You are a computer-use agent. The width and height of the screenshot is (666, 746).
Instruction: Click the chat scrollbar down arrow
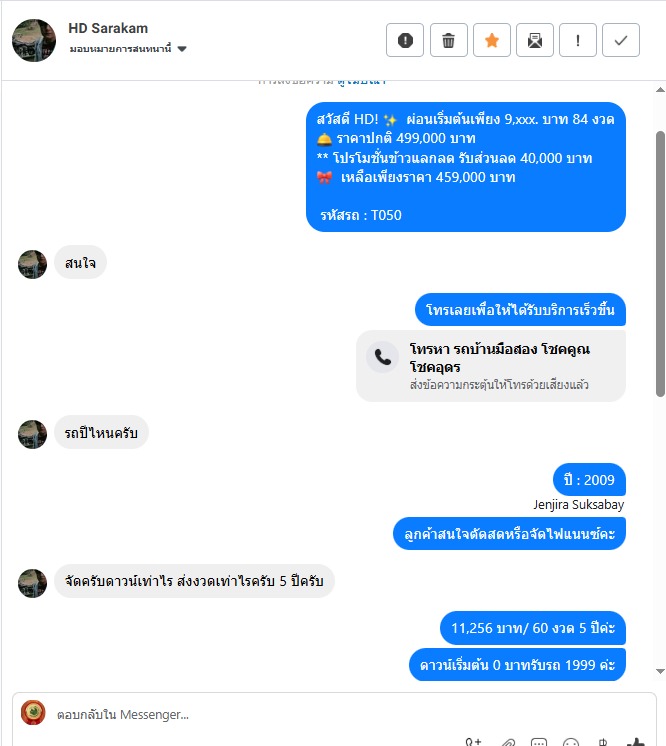coord(660,671)
